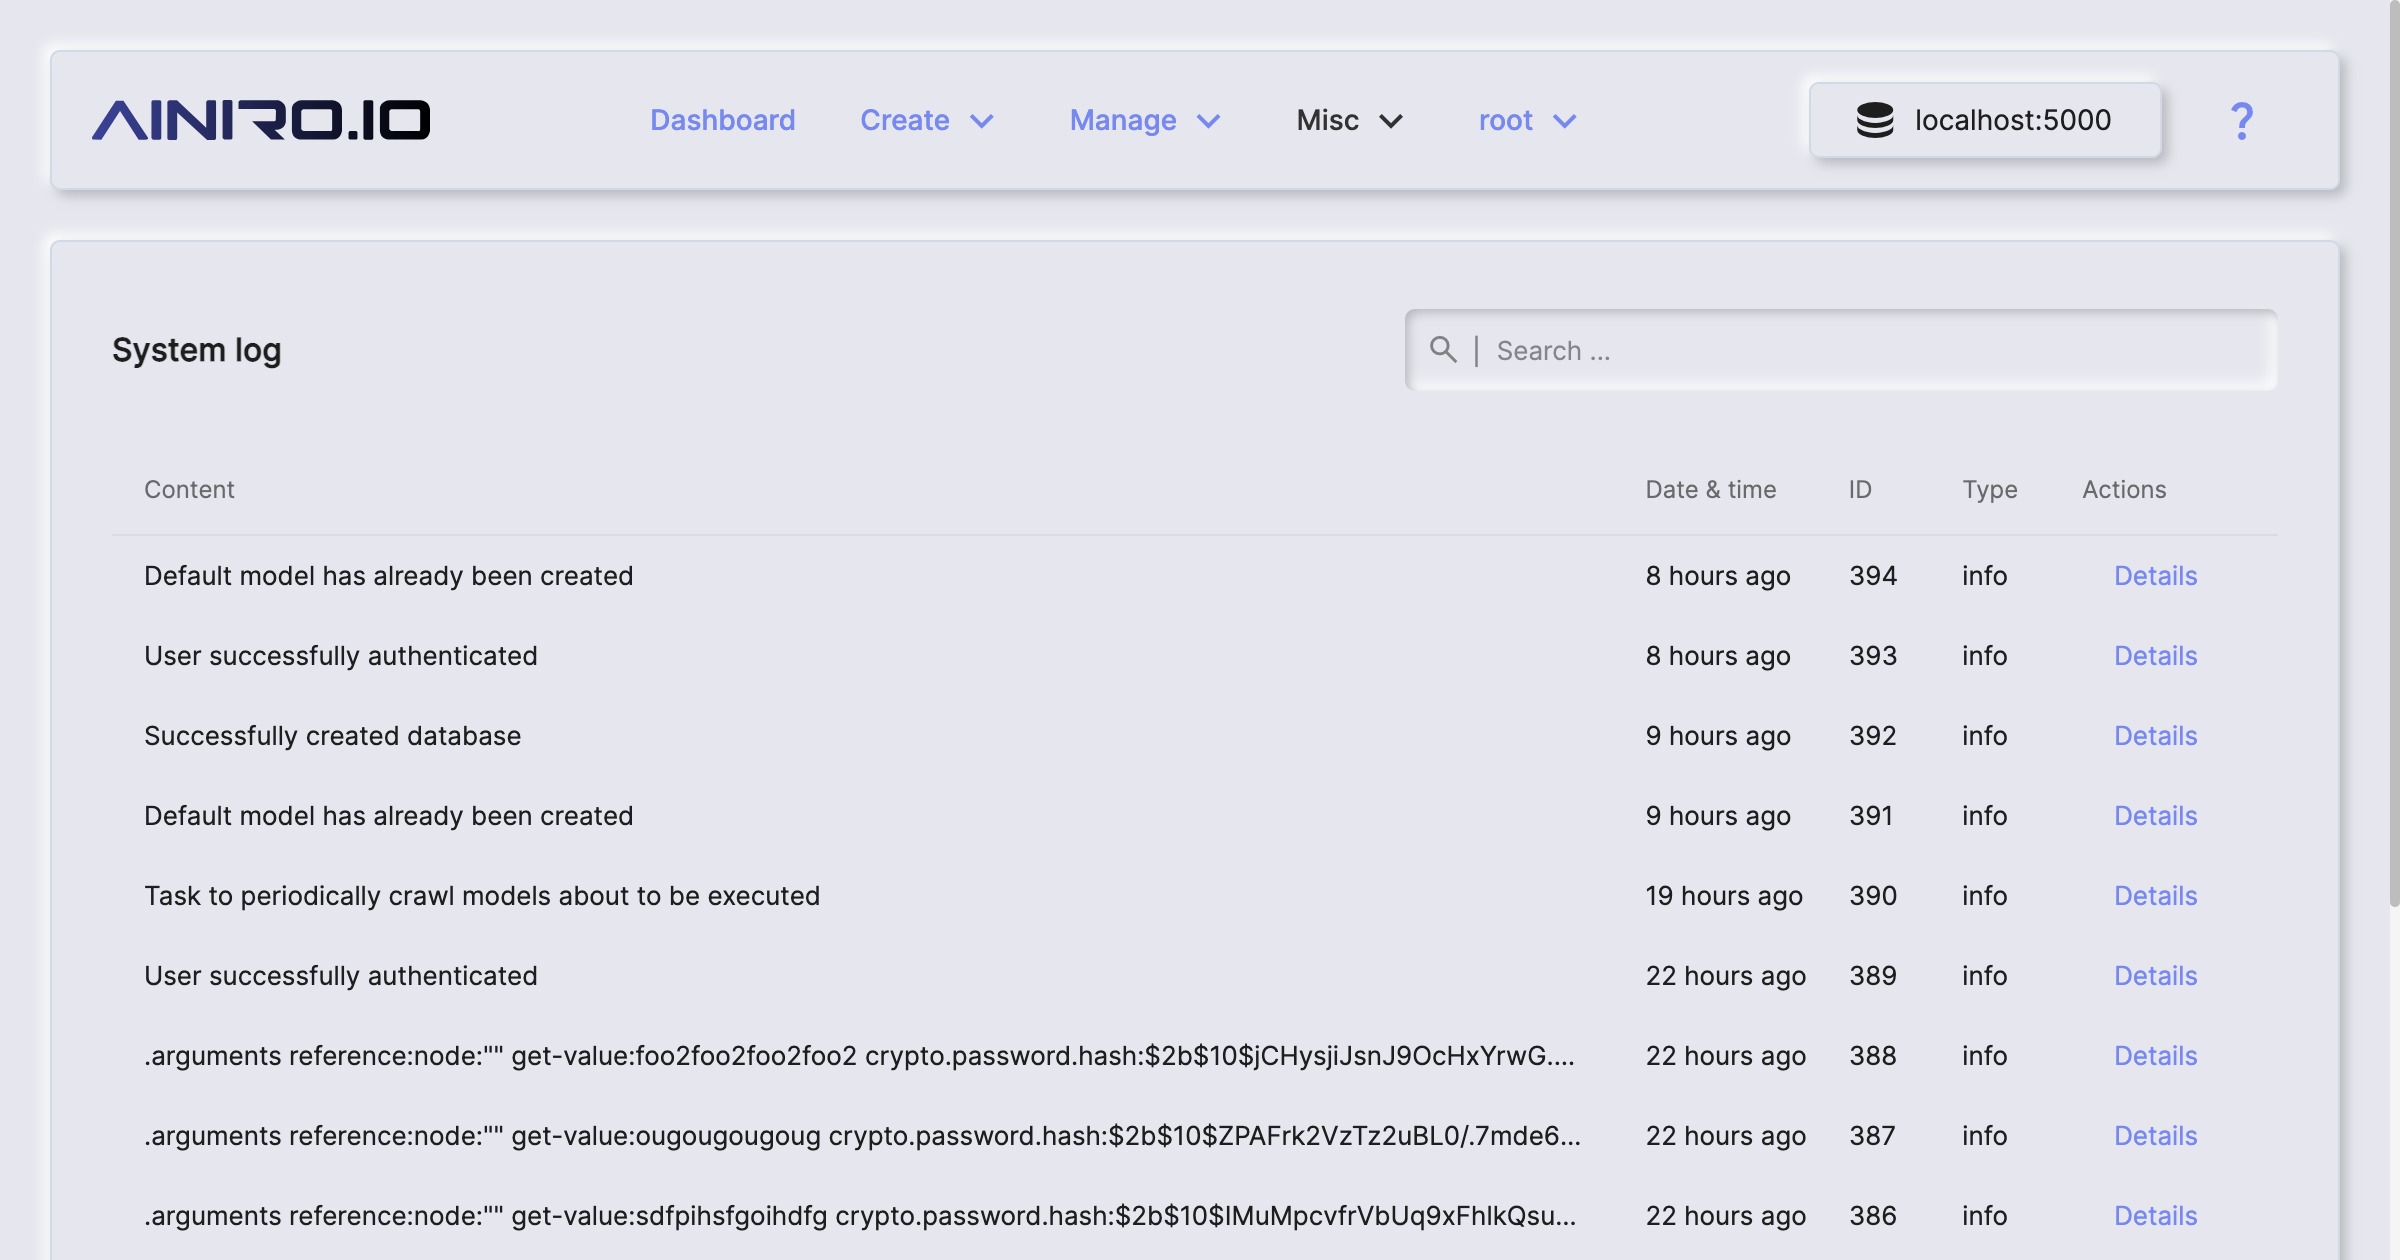Open Details for crawl task log 390

pos(2155,896)
